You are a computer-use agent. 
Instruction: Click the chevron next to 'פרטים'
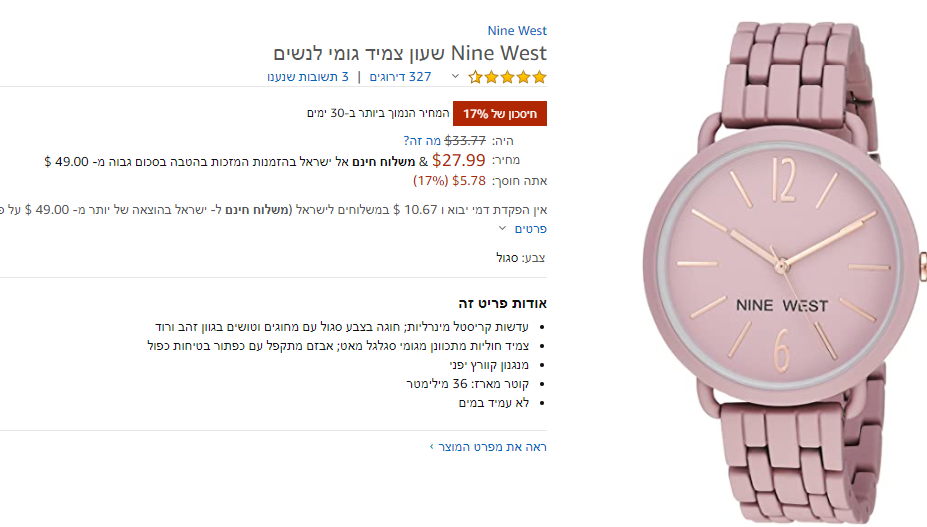tap(503, 229)
